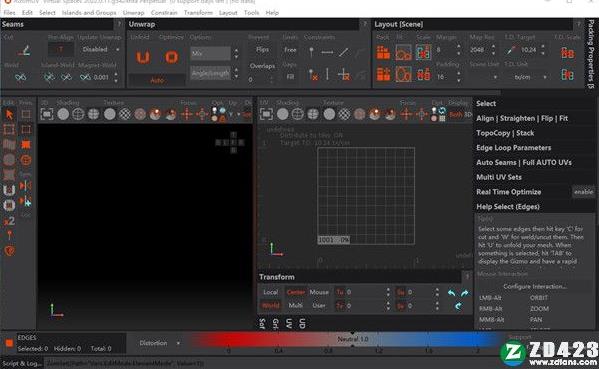599x369 pixels.
Task: Click the top Pack islands icon
Action: pyautogui.click(x=383, y=52)
